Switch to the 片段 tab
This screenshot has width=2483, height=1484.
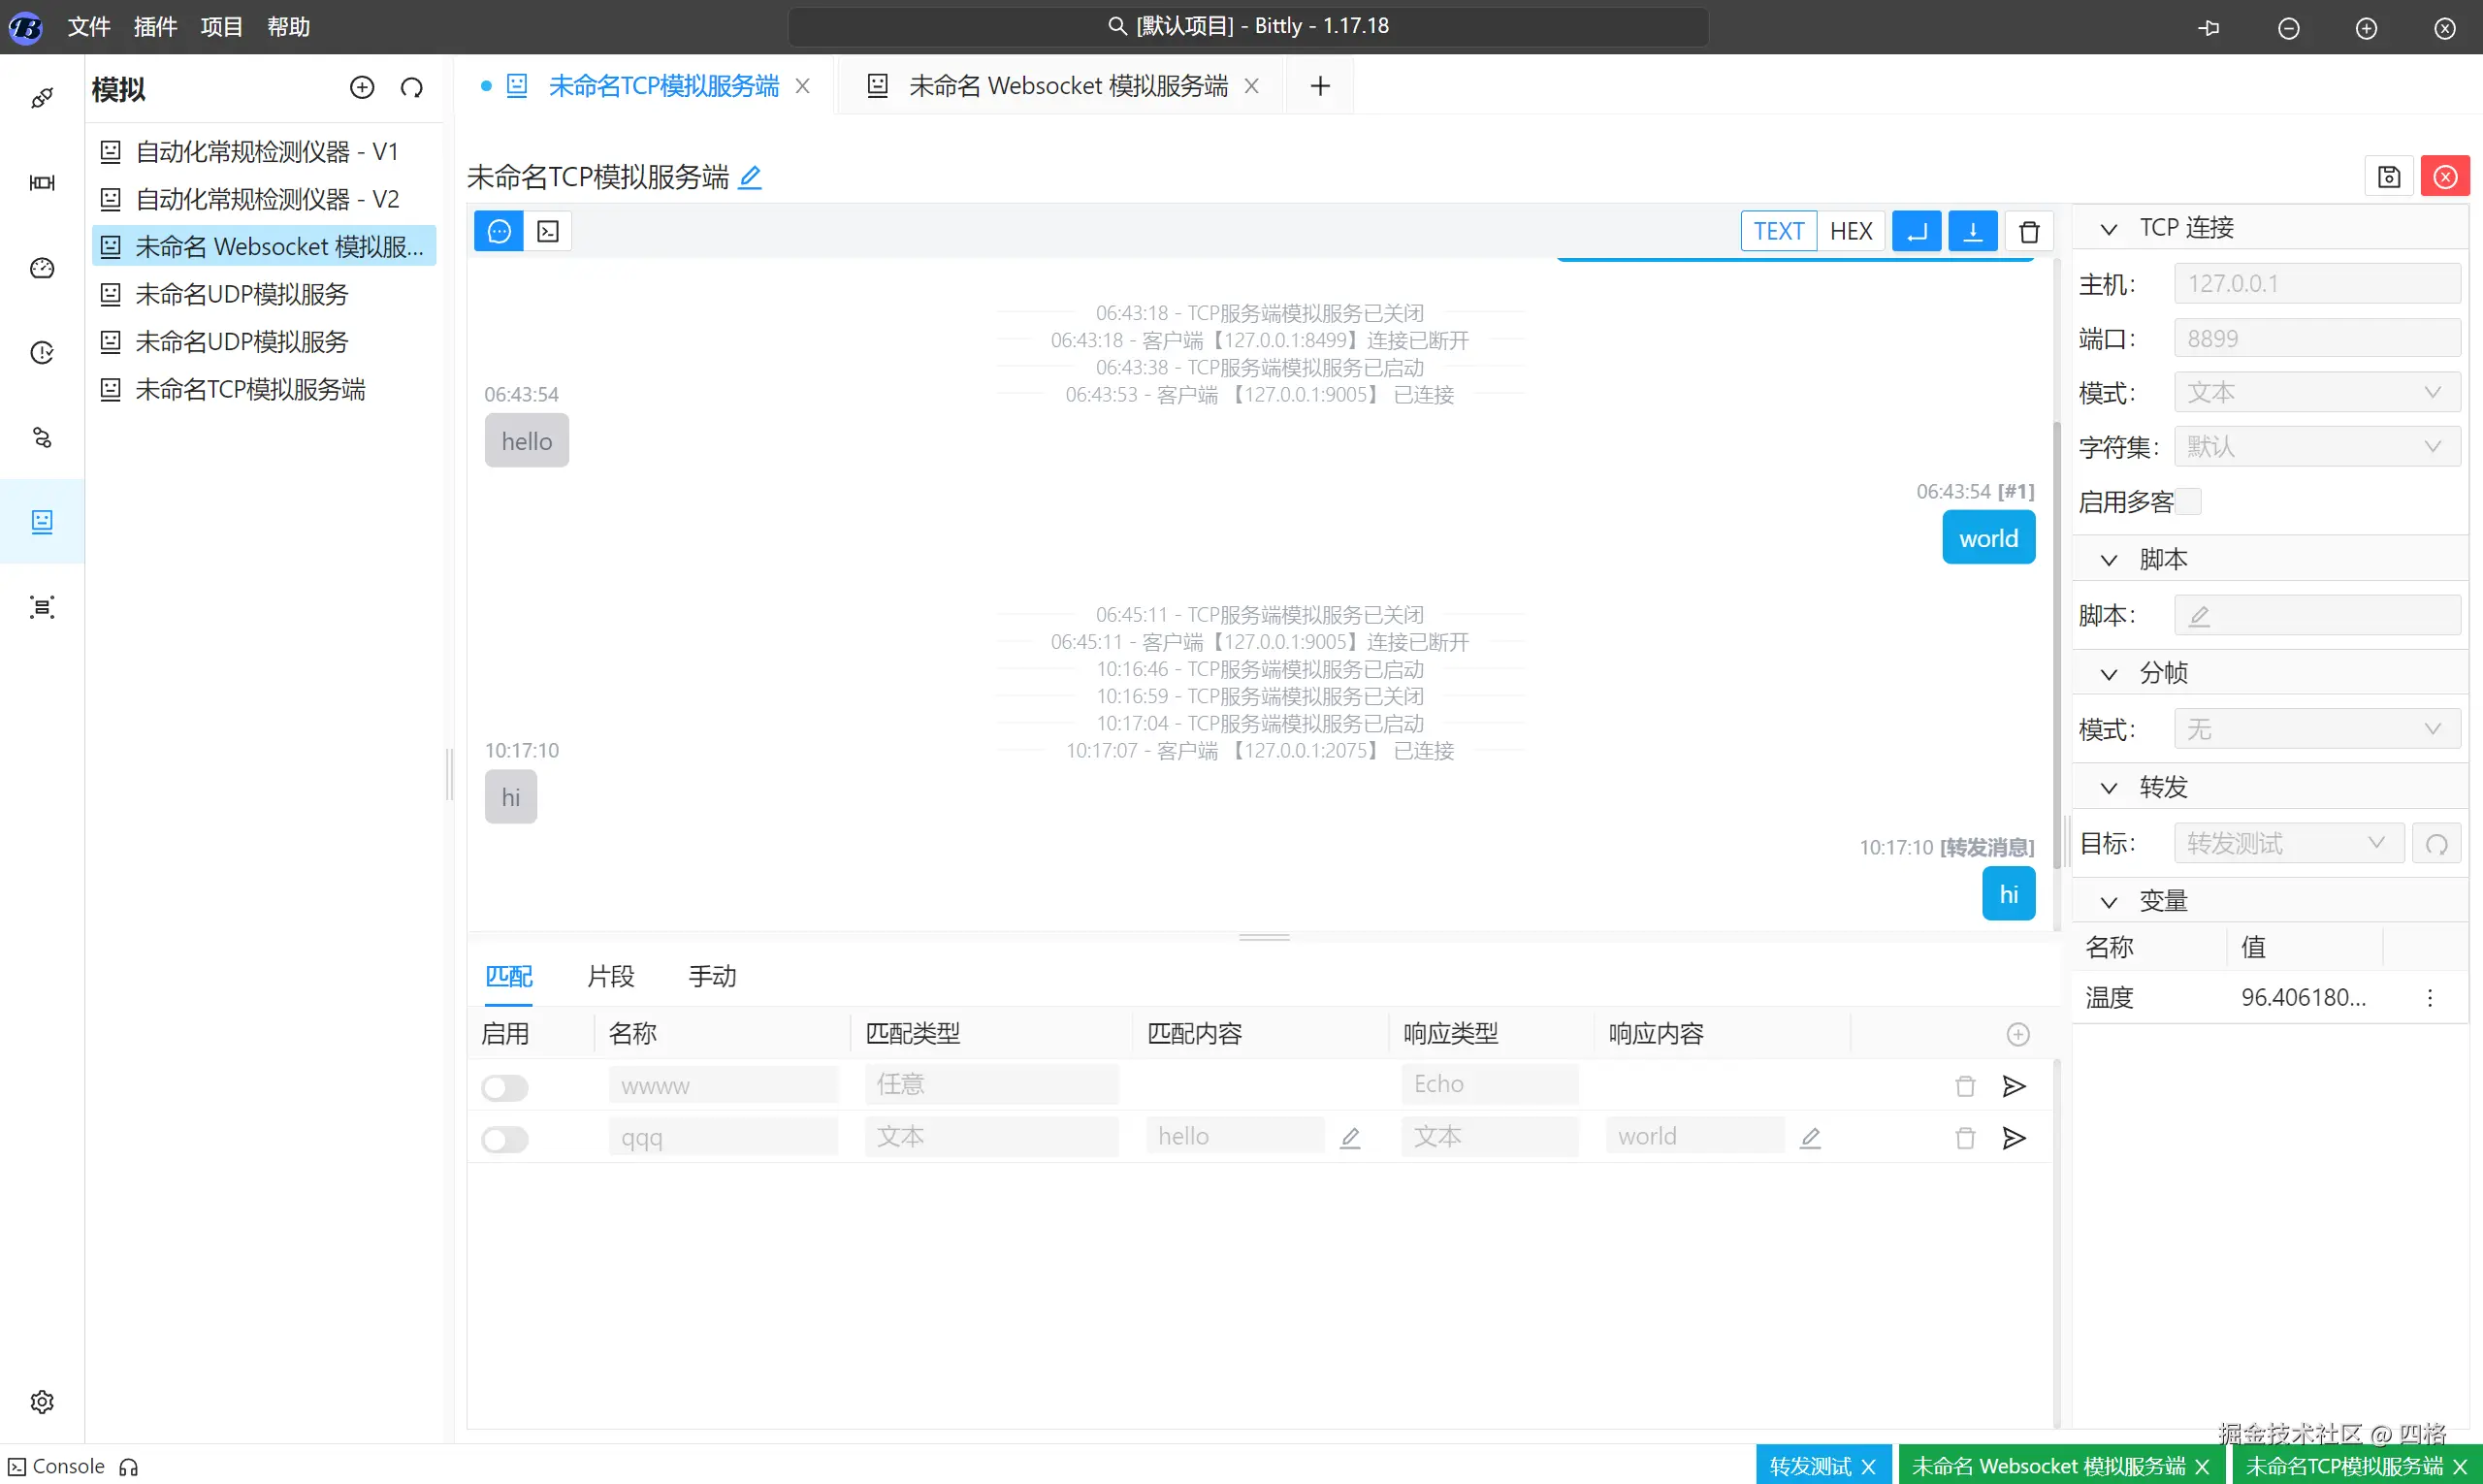pyautogui.click(x=610, y=976)
